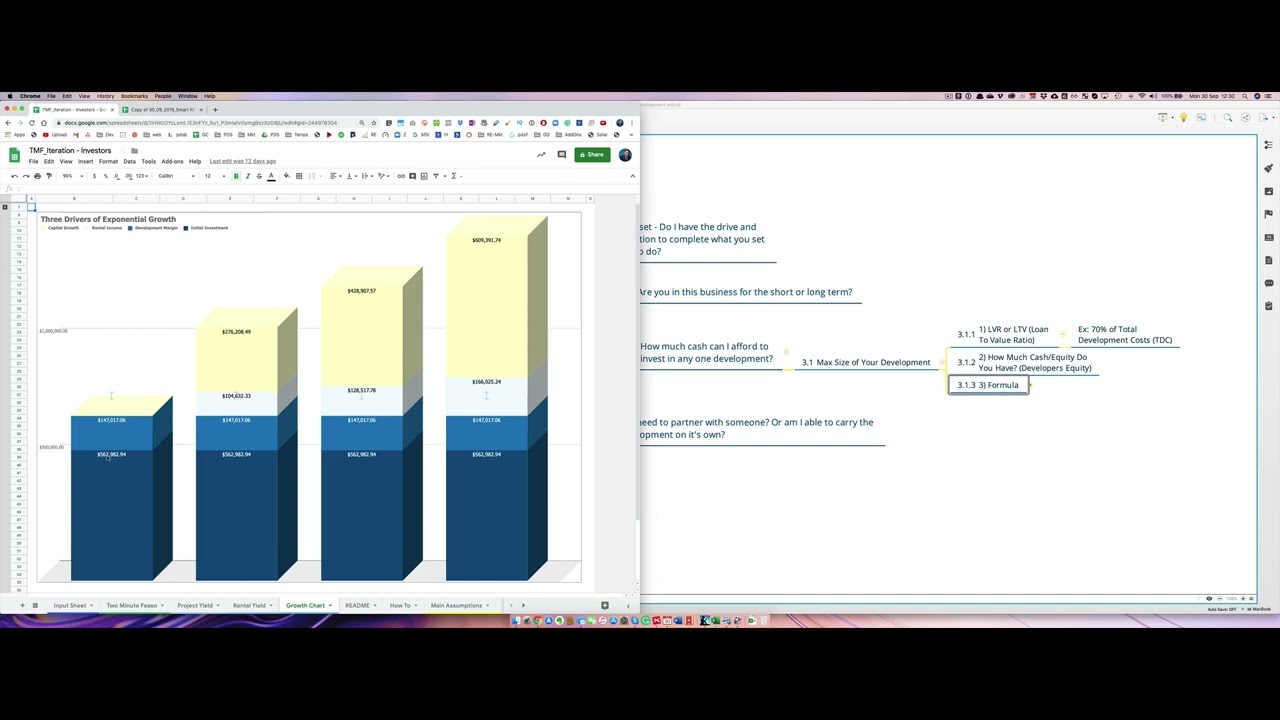This screenshot has width=1280, height=720.
Task: Open the Add-ons menu in Sheets
Action: tap(172, 161)
